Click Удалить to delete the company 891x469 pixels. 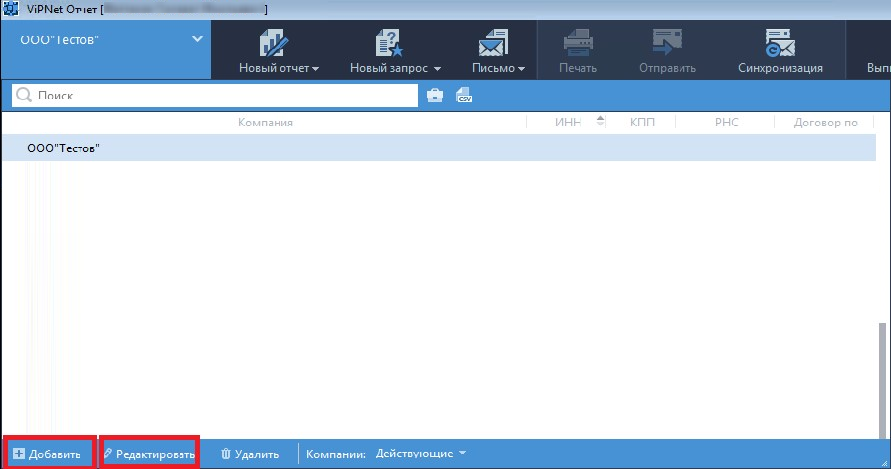250,454
